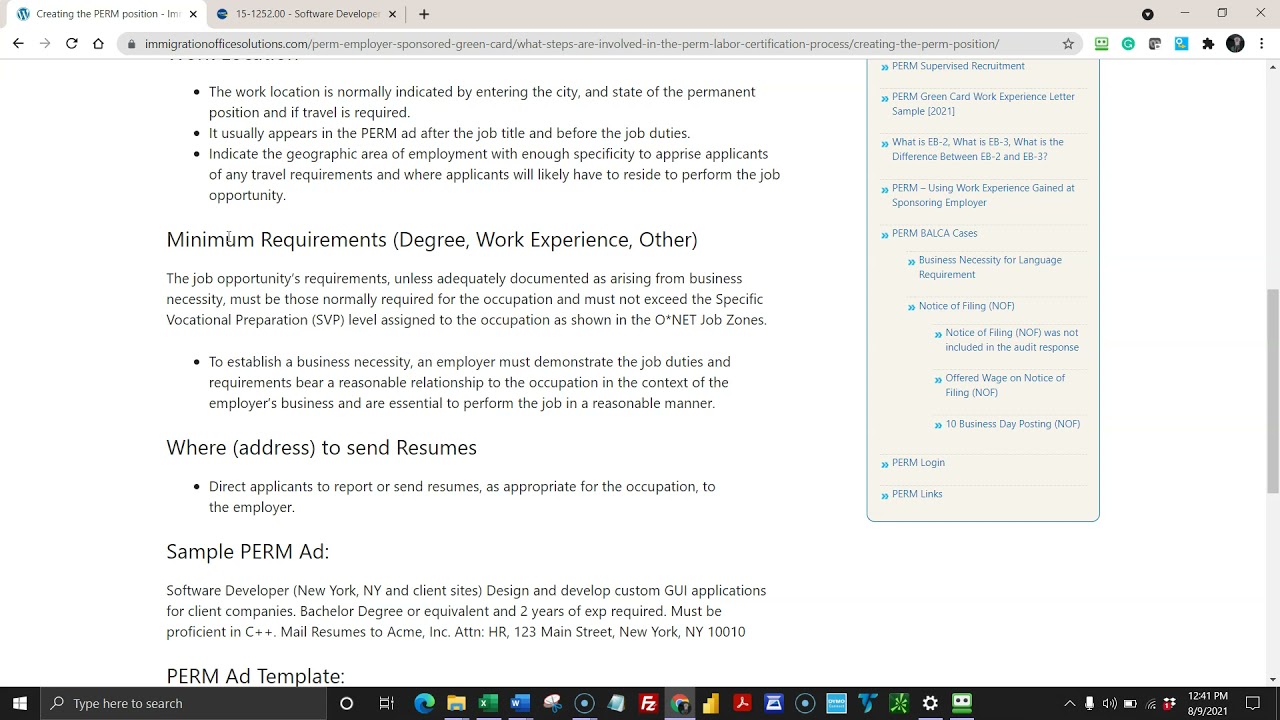Go back to the previous page
Screen dimensions: 1280x720
(18, 44)
